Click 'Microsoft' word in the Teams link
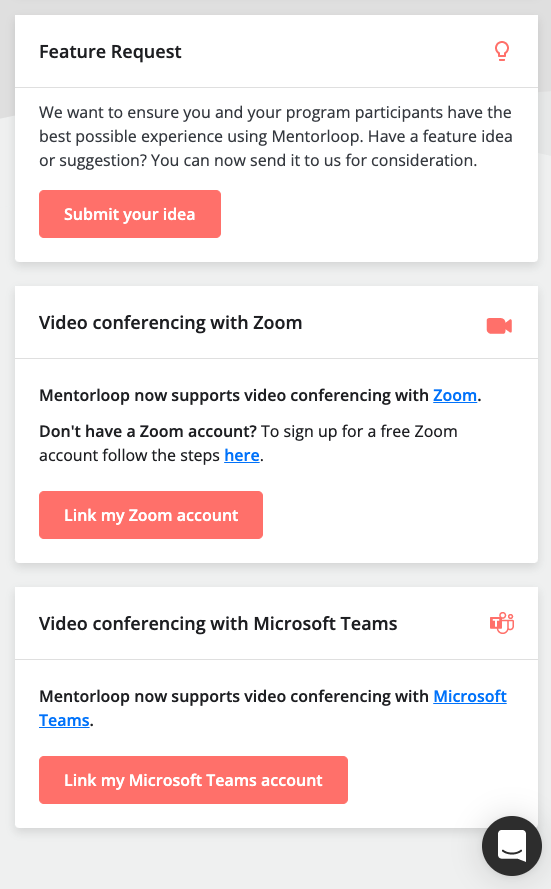Viewport: 551px width, 889px height. pos(470,696)
